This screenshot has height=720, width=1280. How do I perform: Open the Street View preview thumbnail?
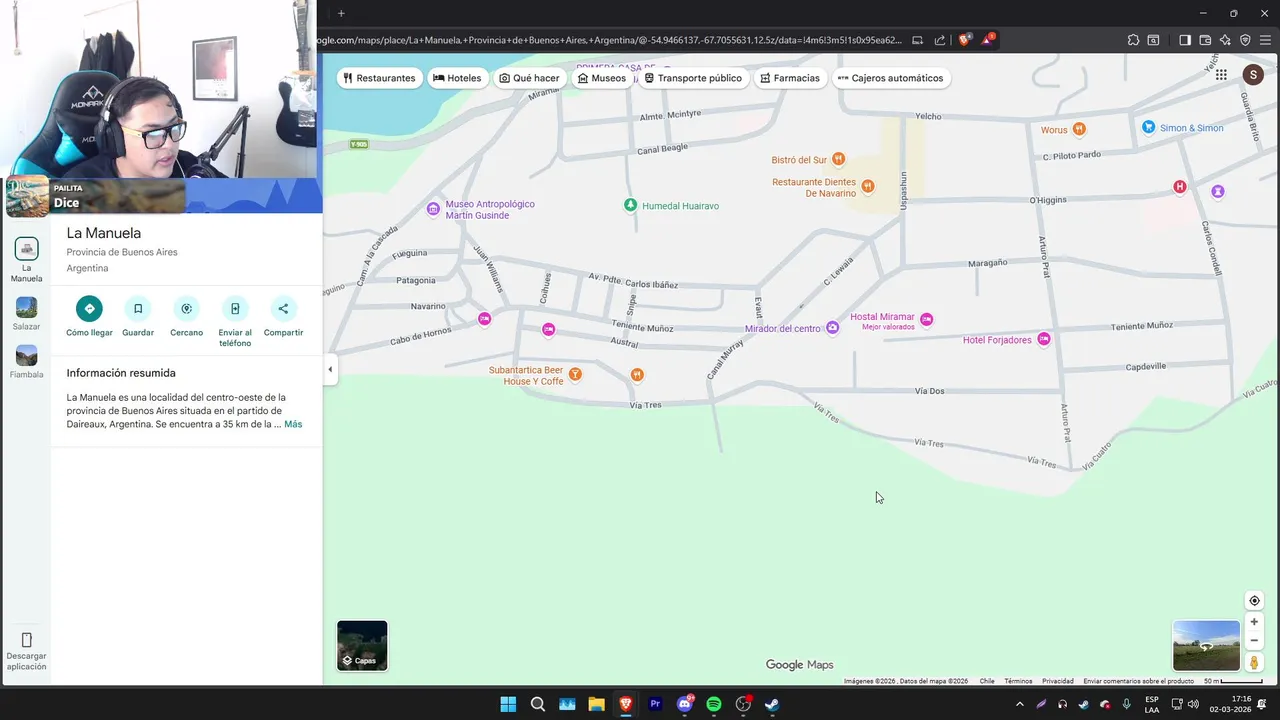pos(1206,645)
